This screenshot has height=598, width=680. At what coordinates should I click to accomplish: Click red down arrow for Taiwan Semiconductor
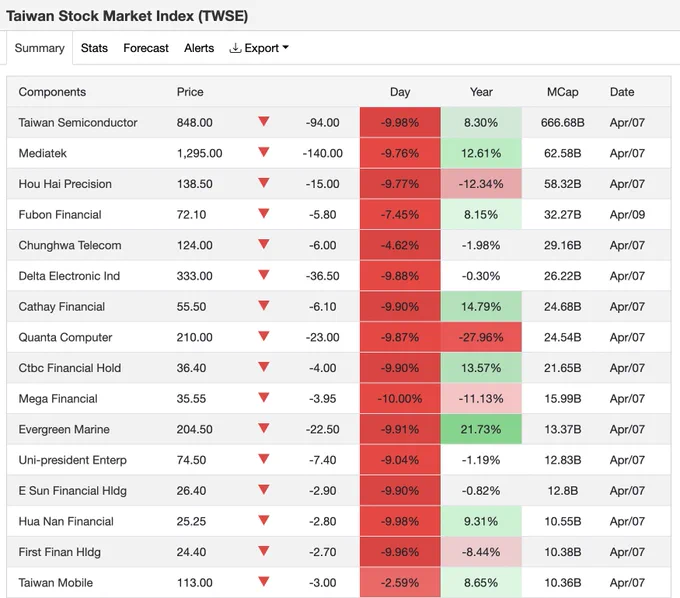pos(264,121)
